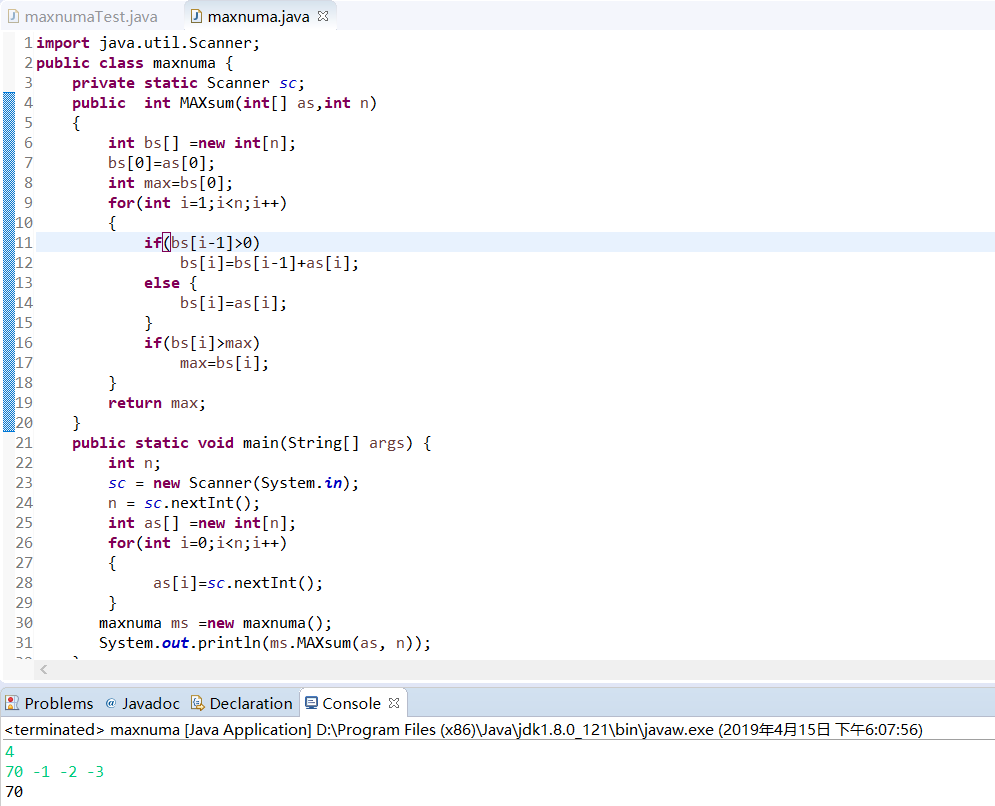This screenshot has width=995, height=806.
Task: Click 'int bs[] =new int[n];' line
Action: (202, 143)
